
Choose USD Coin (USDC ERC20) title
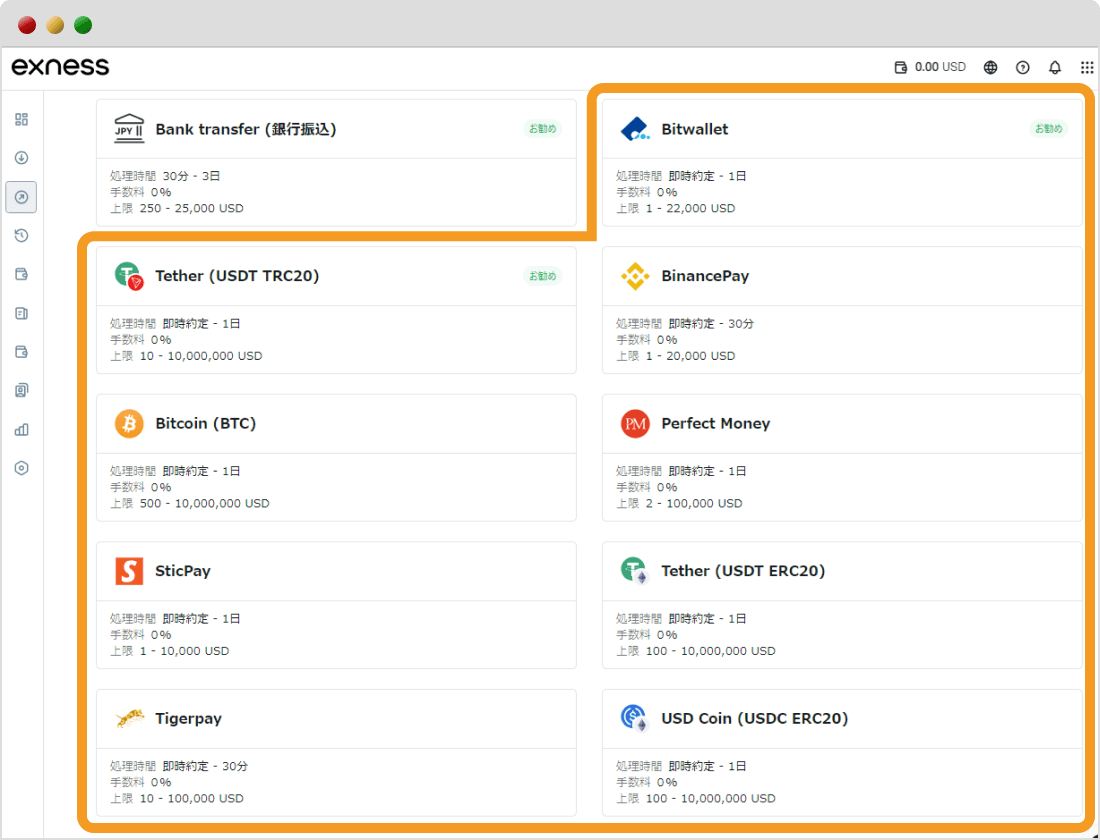[x=755, y=719]
